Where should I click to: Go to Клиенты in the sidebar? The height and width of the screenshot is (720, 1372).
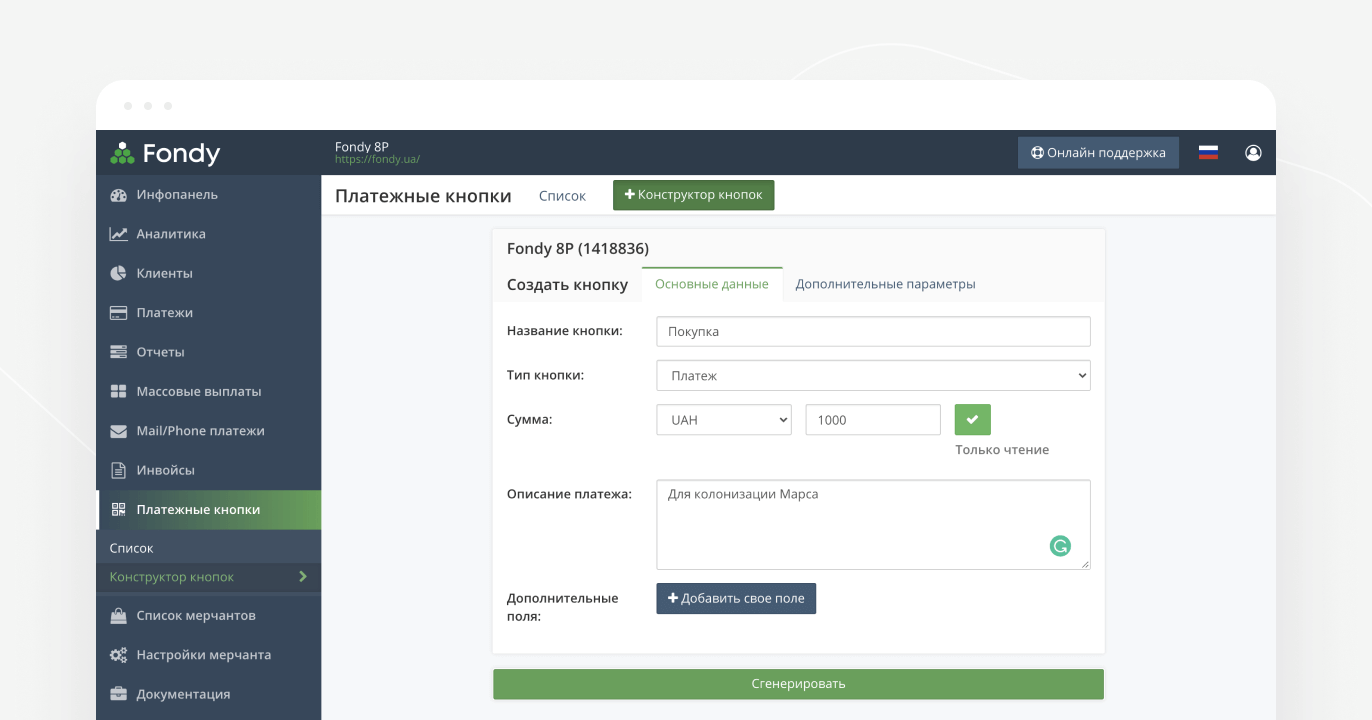208,273
